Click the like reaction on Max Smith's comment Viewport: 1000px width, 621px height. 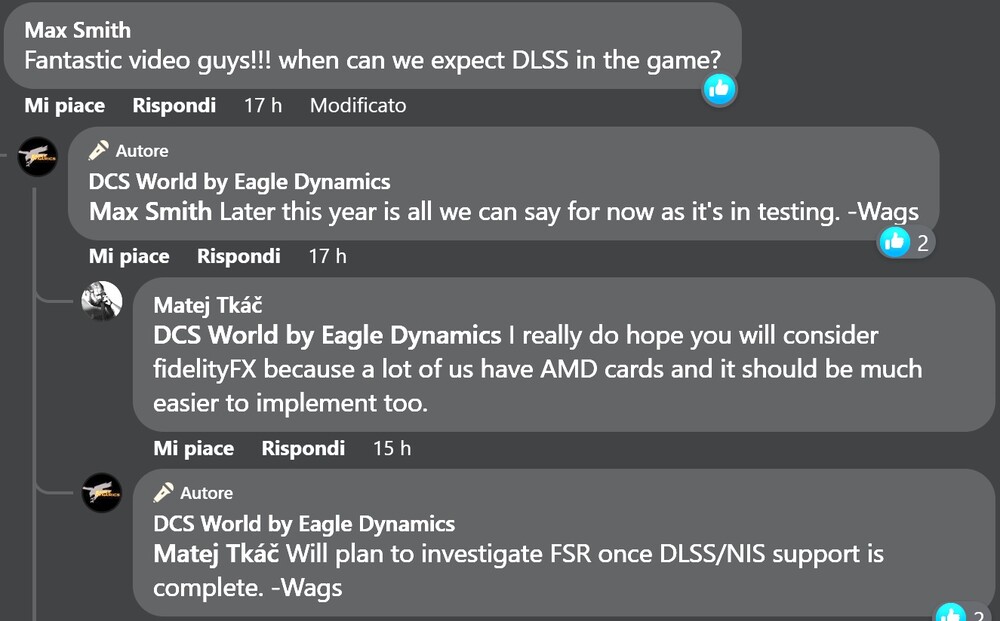(x=719, y=89)
